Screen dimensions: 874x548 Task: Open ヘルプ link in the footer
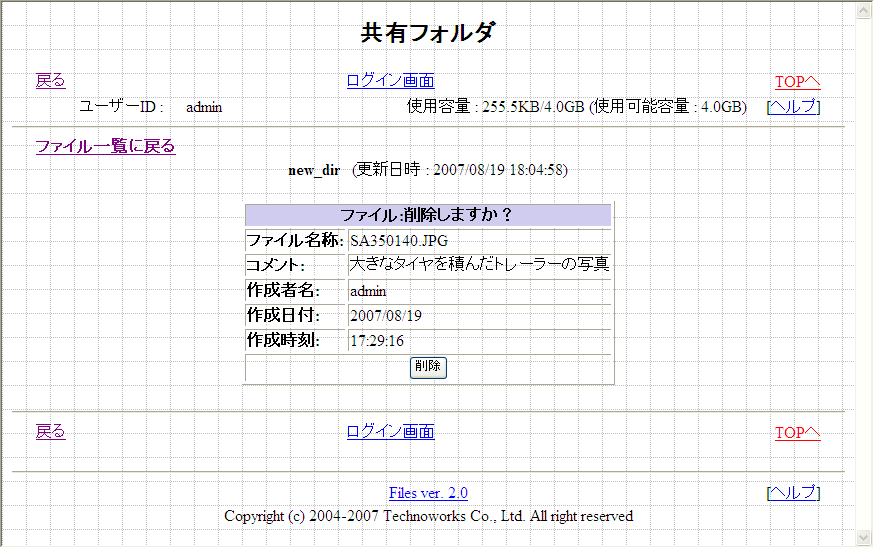[793, 493]
